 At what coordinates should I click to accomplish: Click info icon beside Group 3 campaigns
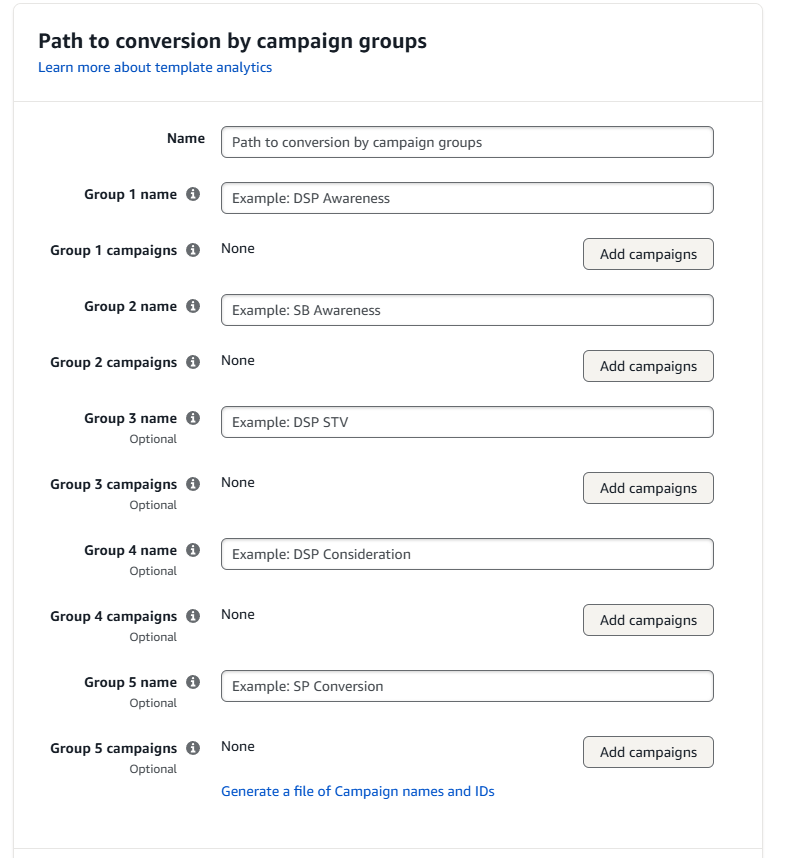click(x=193, y=485)
